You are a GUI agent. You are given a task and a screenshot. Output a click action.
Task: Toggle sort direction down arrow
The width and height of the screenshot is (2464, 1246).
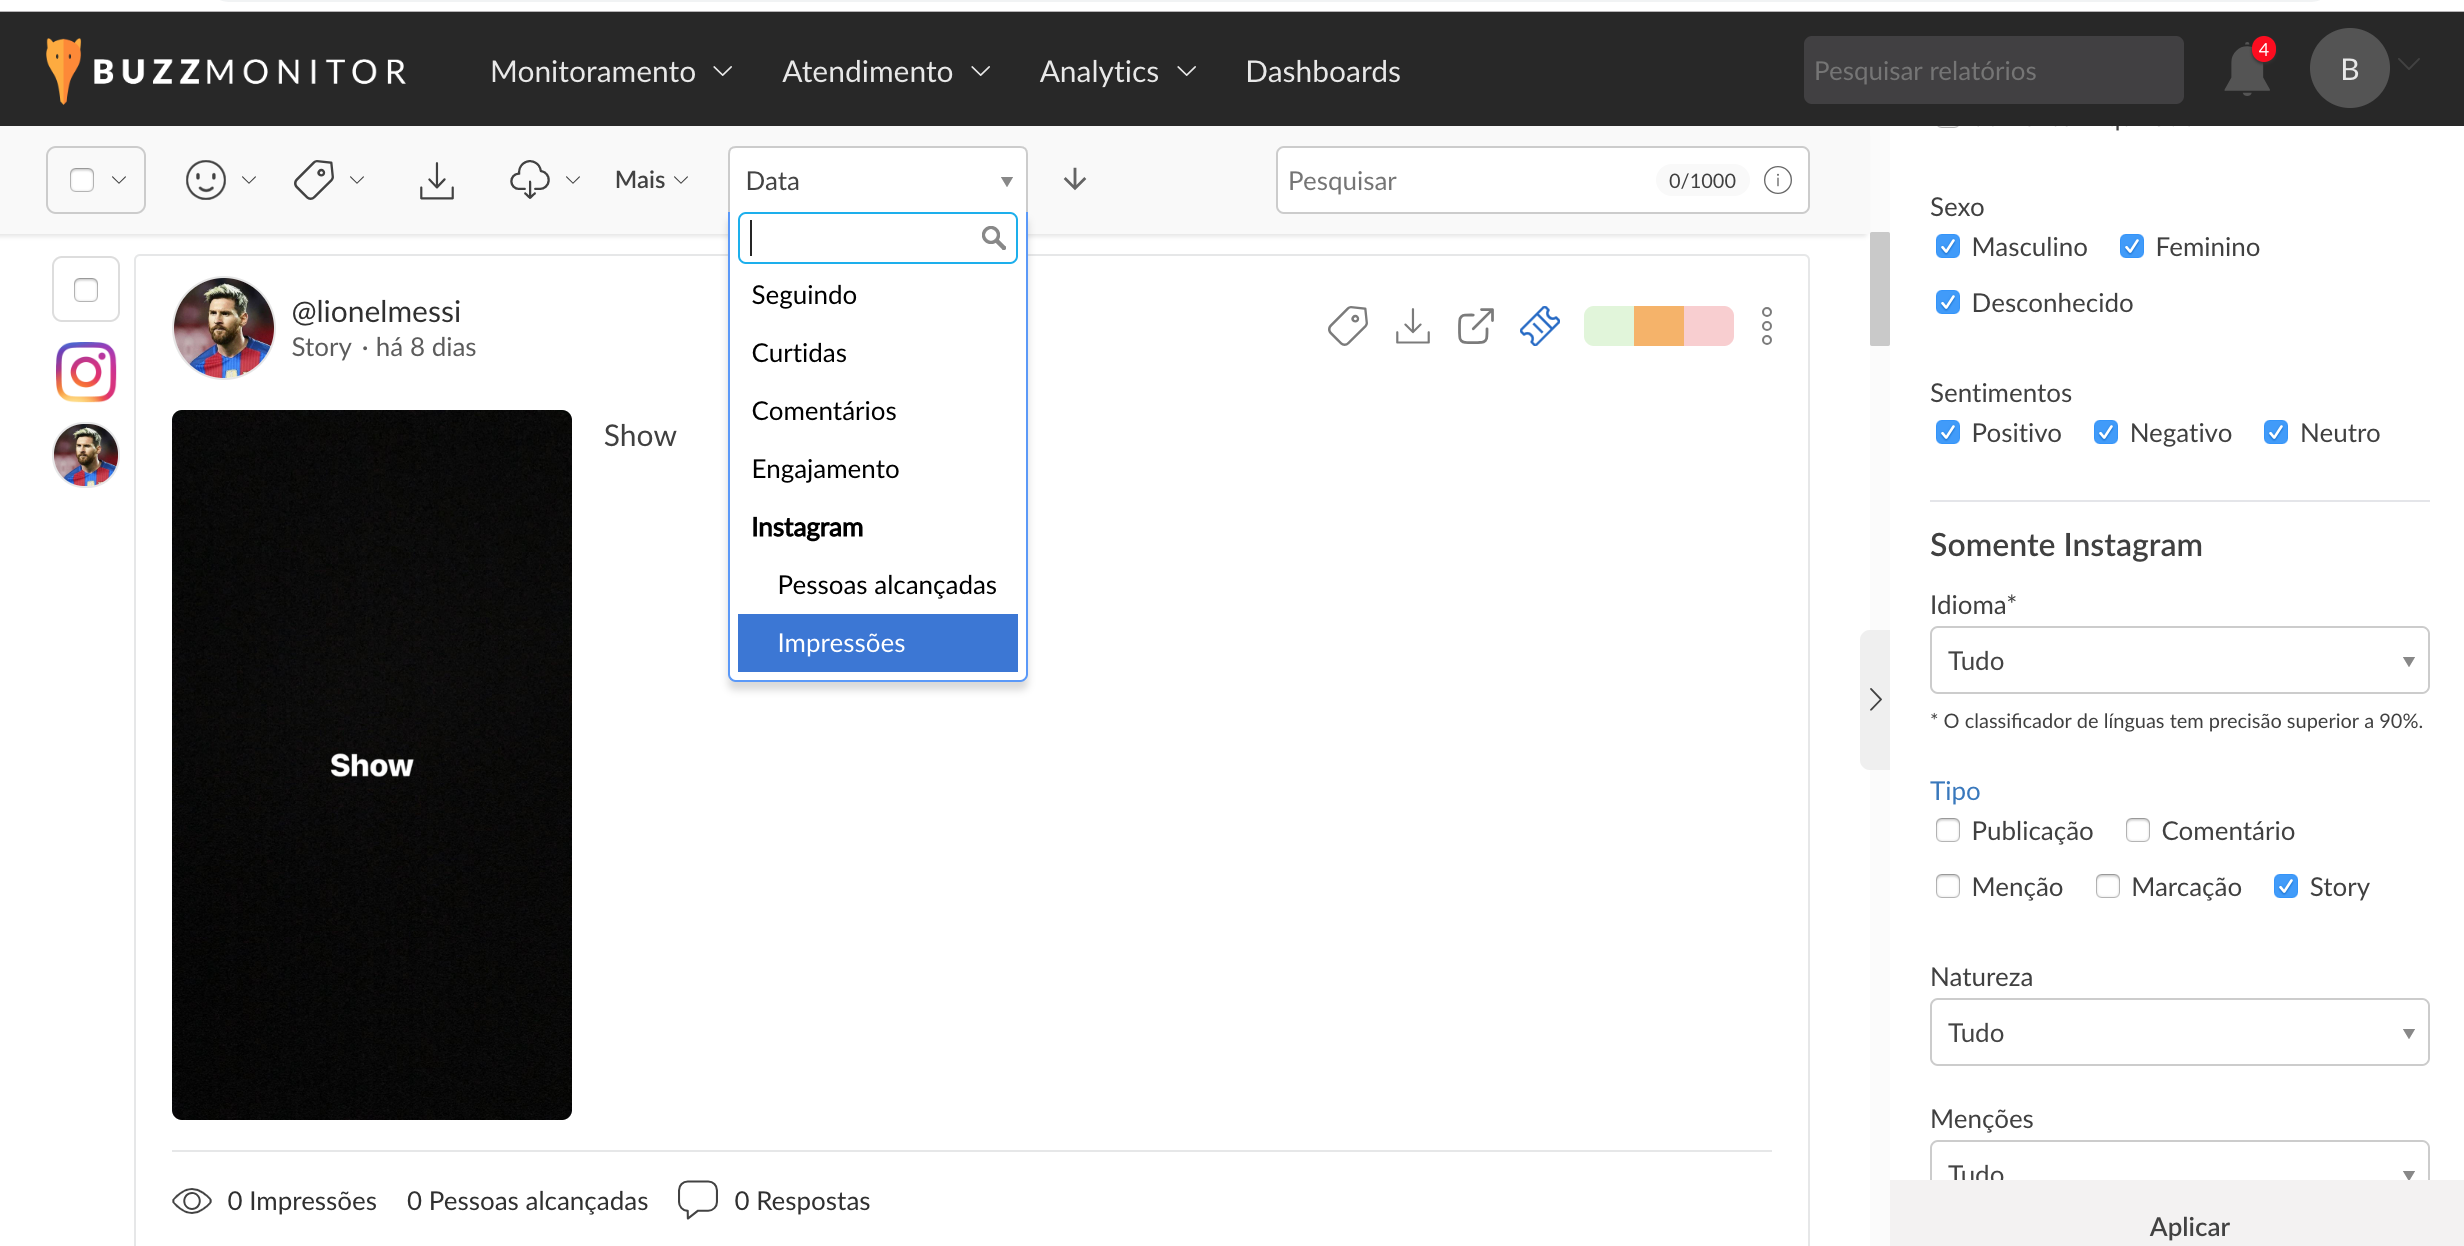pos(1075,180)
